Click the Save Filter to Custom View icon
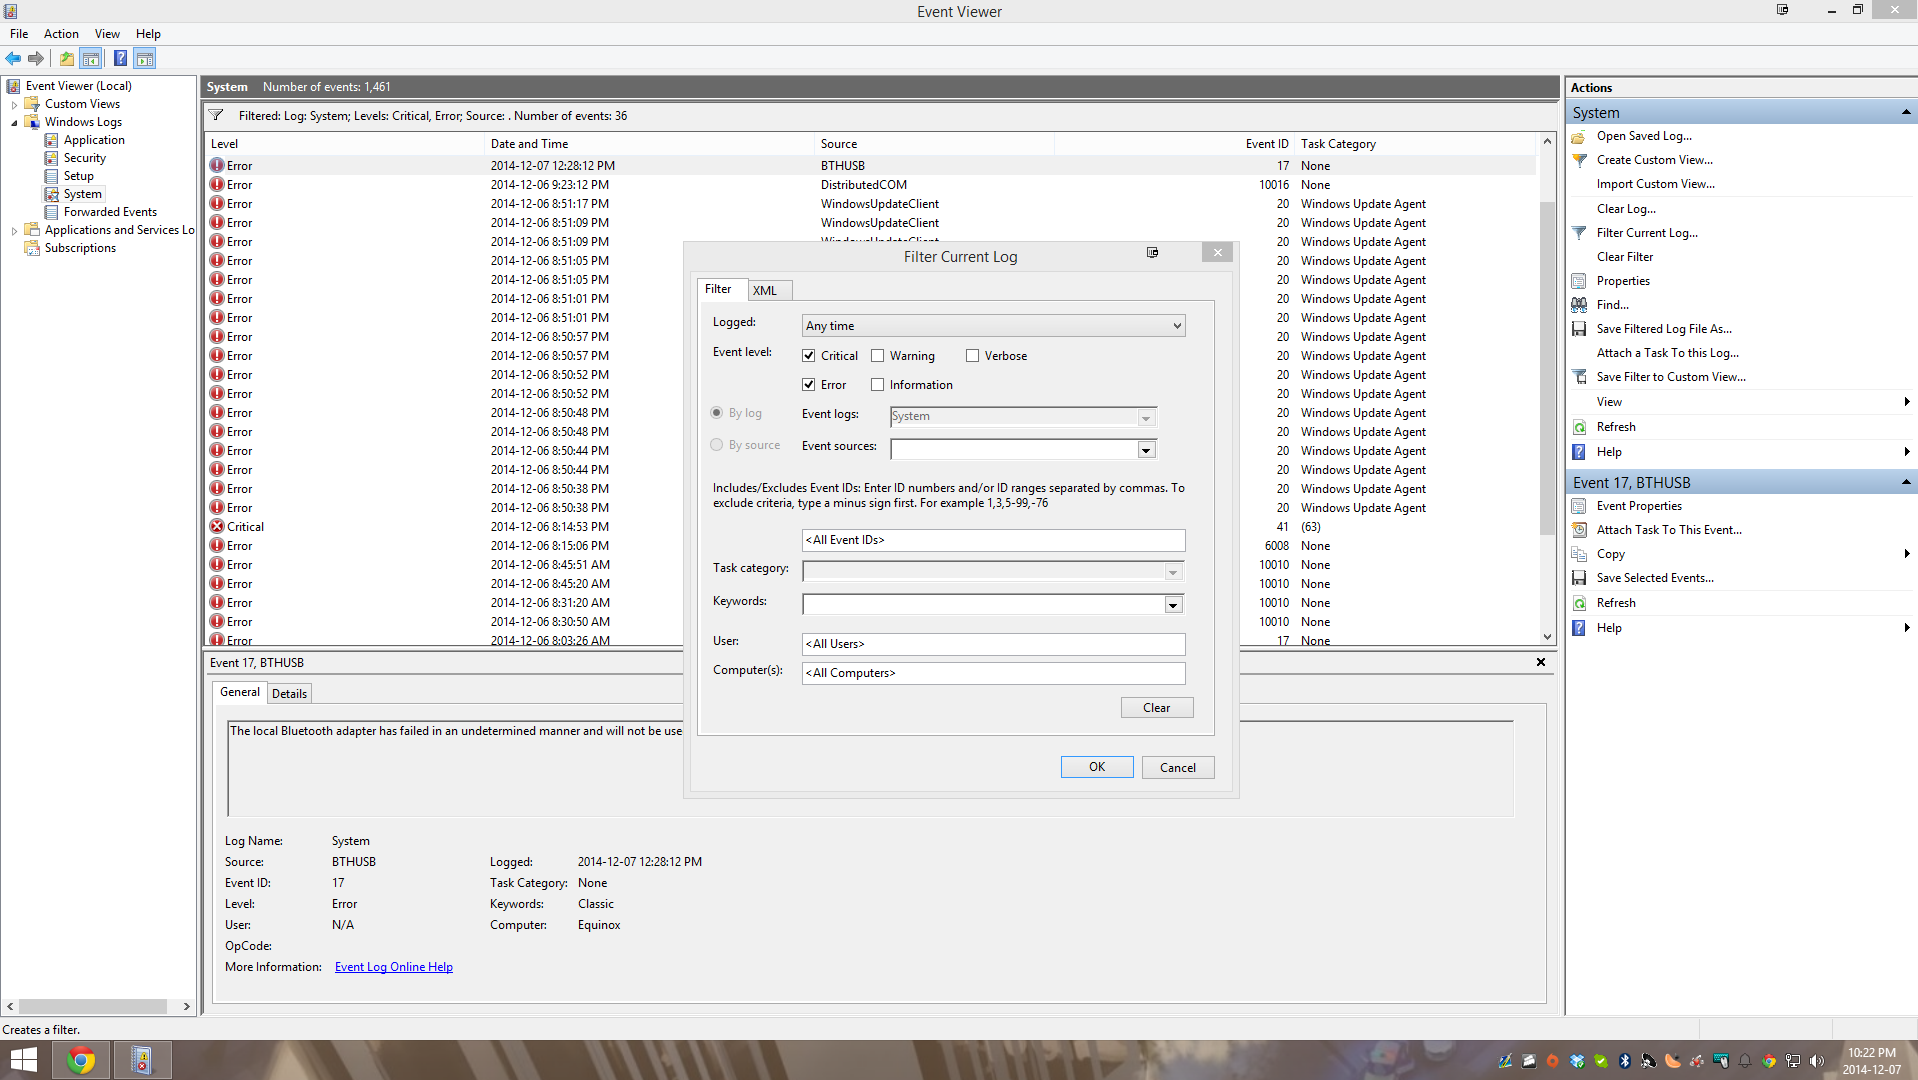Viewport: 1918px width, 1080px height. pos(1579,378)
